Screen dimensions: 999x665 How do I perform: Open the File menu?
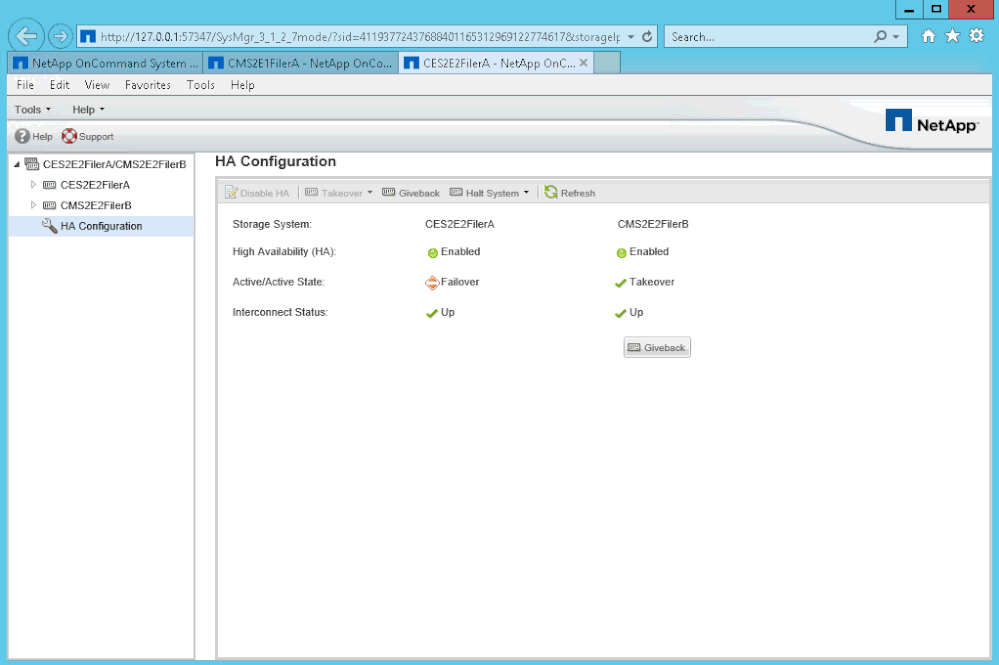coord(25,85)
